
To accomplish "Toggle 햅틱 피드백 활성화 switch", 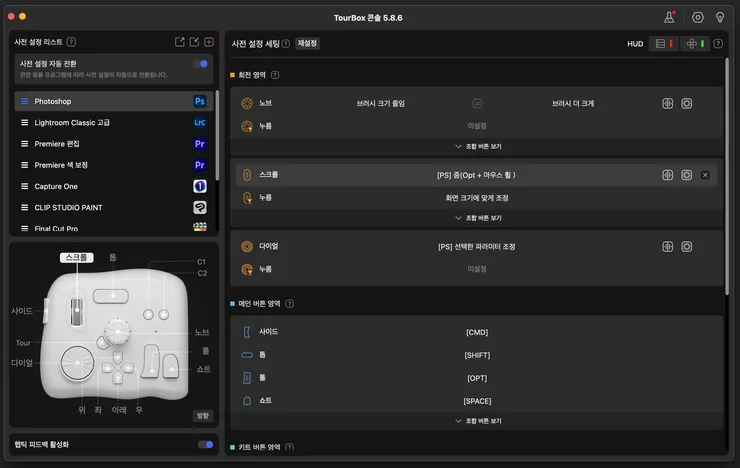I will coord(206,444).
